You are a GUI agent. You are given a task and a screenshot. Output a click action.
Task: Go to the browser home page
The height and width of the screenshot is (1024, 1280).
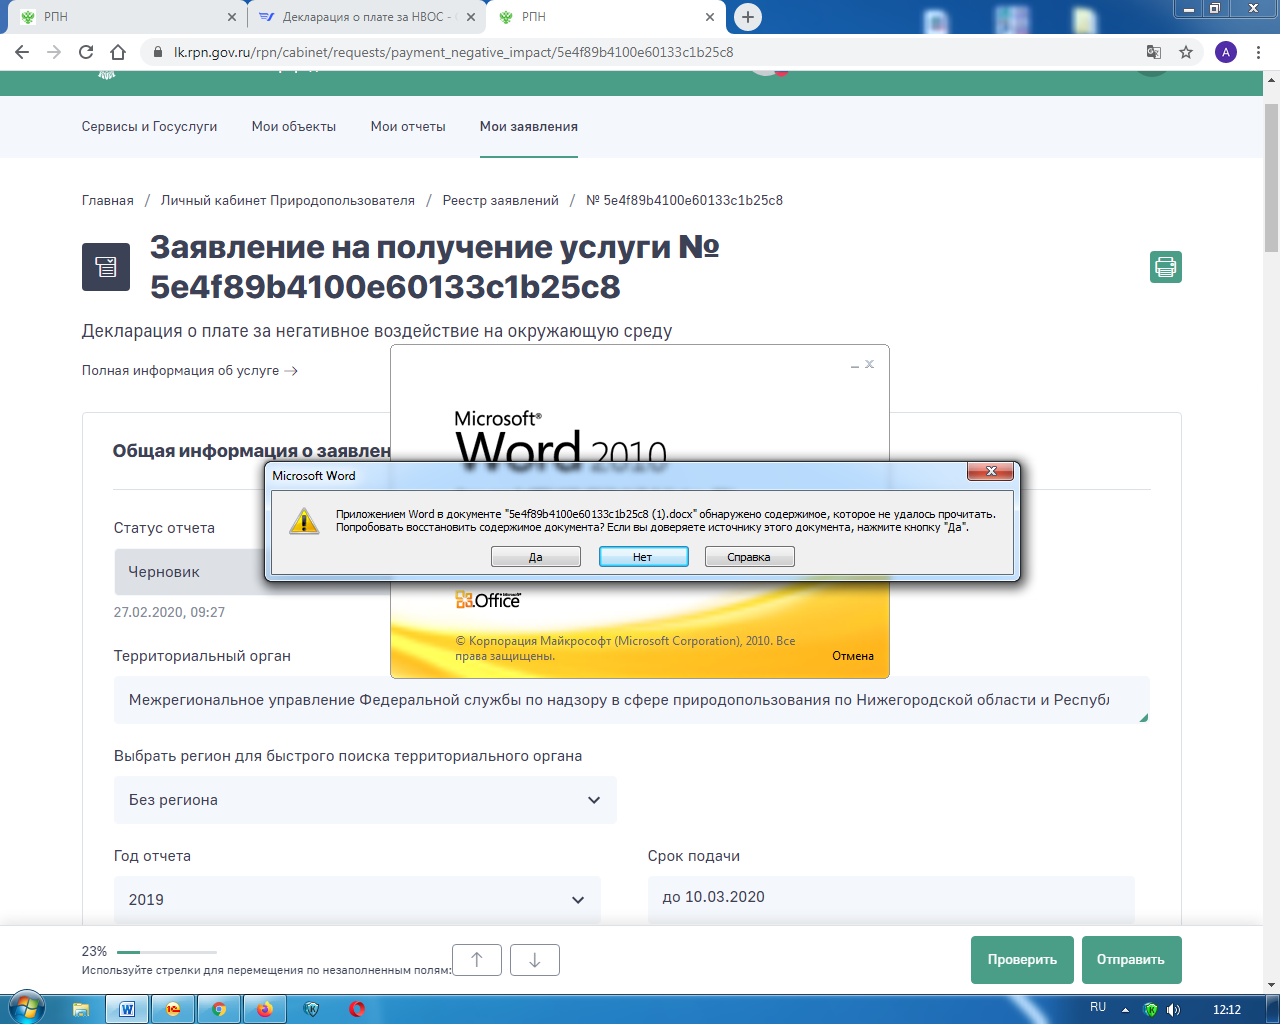click(x=118, y=52)
